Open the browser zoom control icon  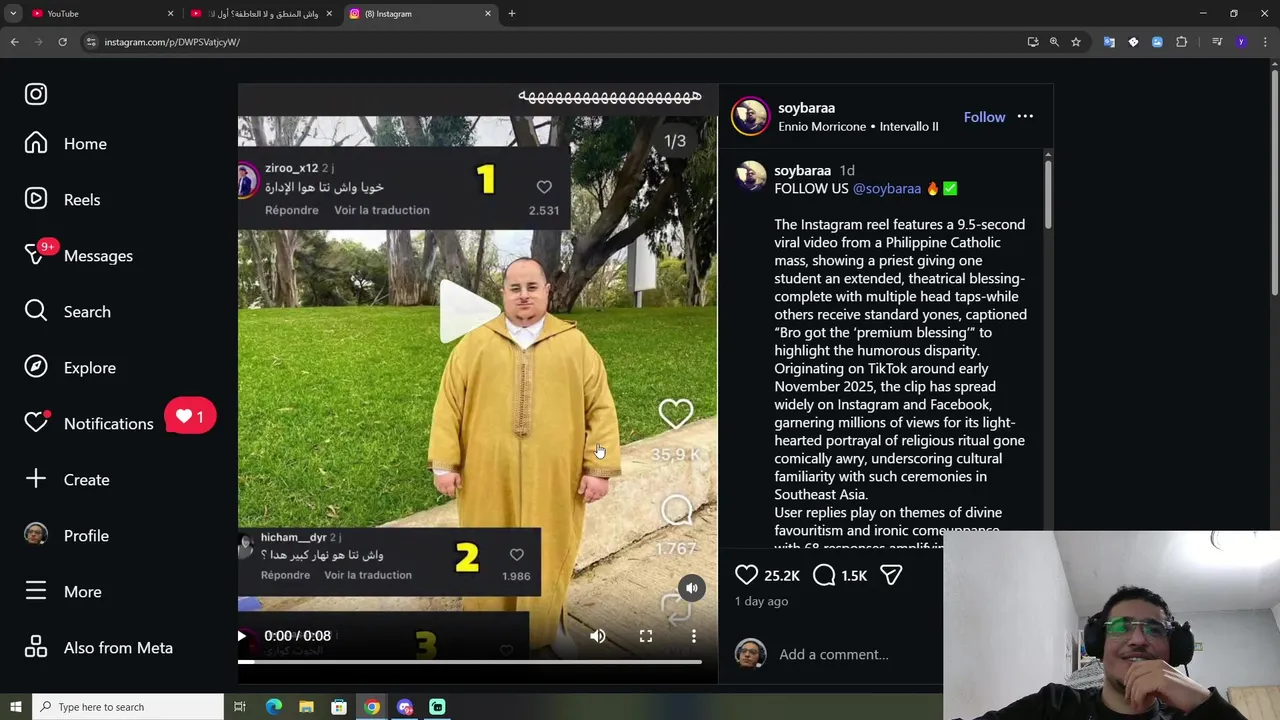coord(1054,42)
